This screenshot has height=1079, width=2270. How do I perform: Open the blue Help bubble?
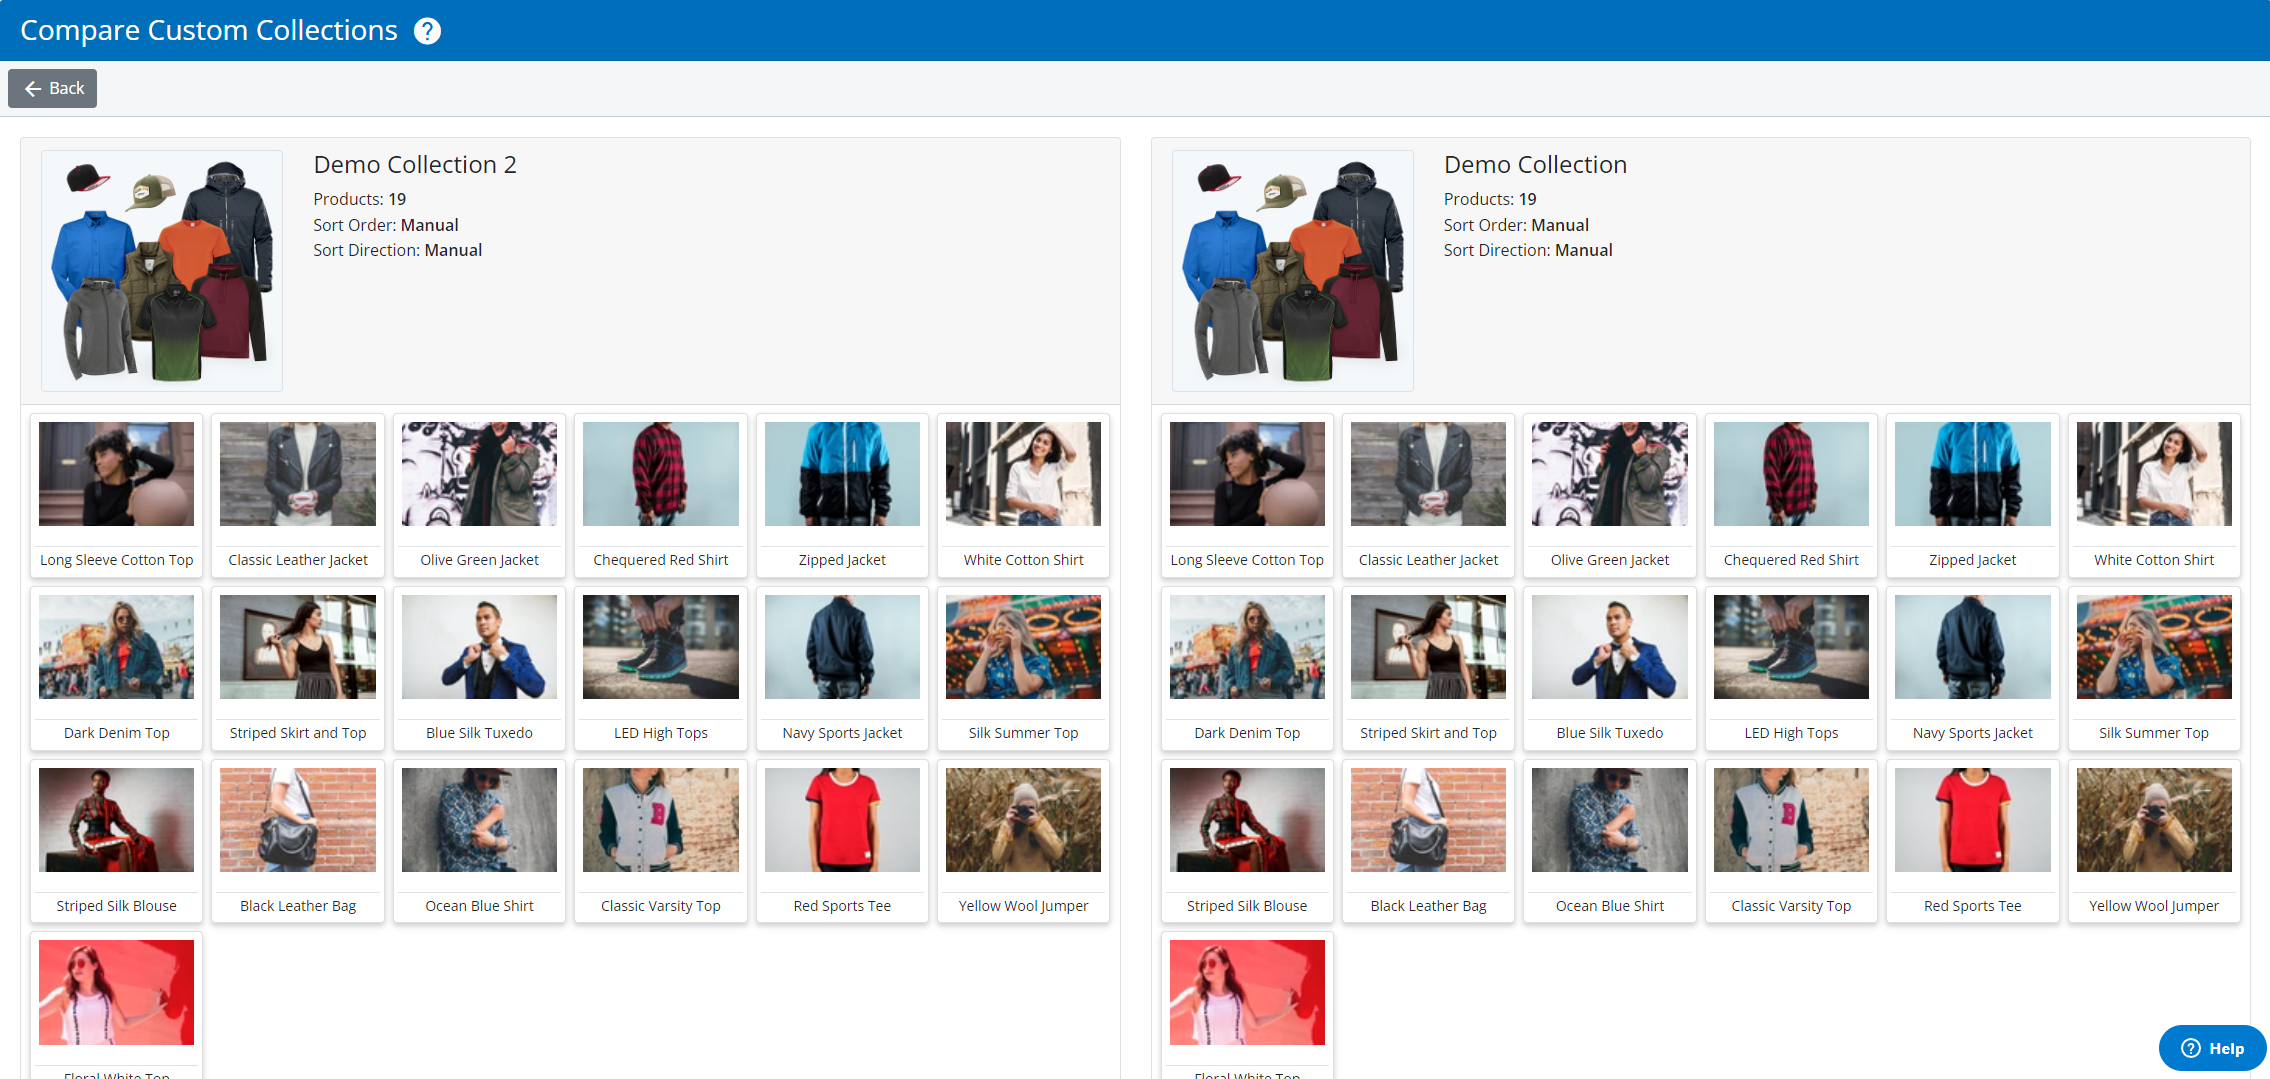point(2211,1048)
